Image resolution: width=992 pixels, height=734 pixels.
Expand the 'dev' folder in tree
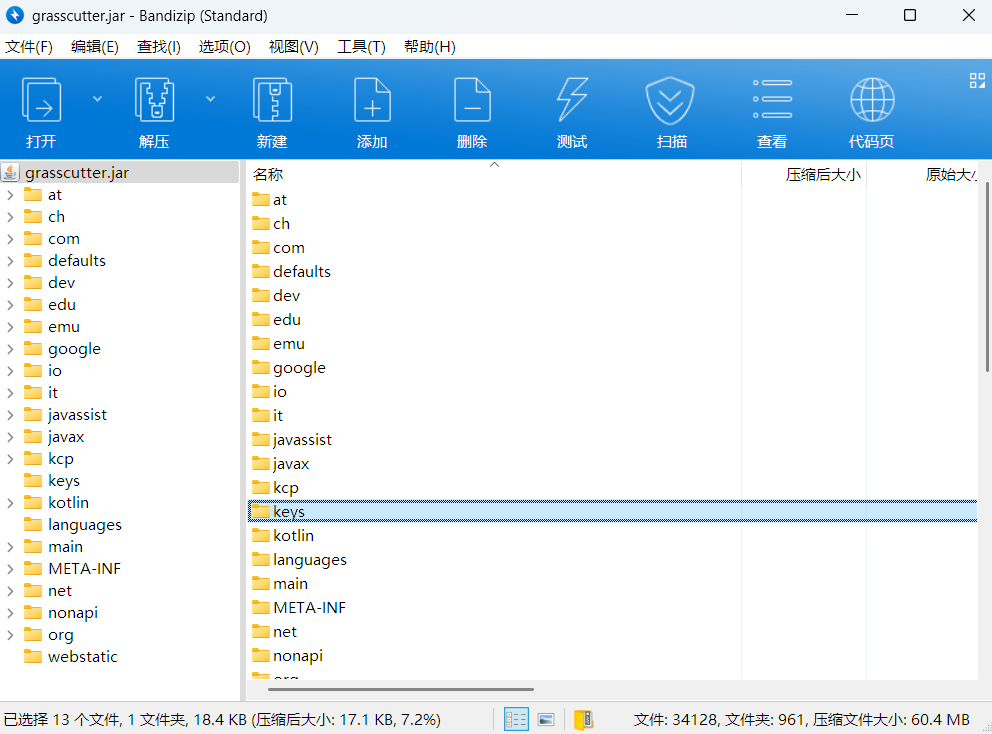point(10,283)
